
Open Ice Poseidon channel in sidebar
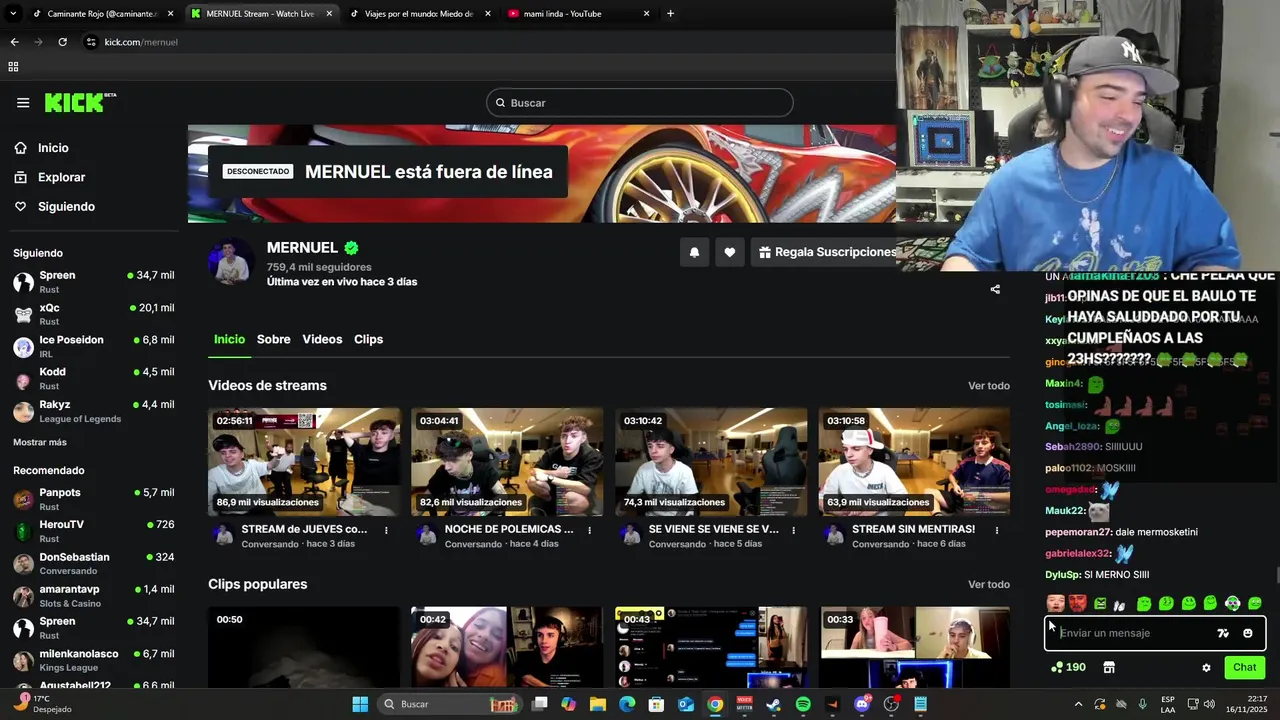[93, 346]
